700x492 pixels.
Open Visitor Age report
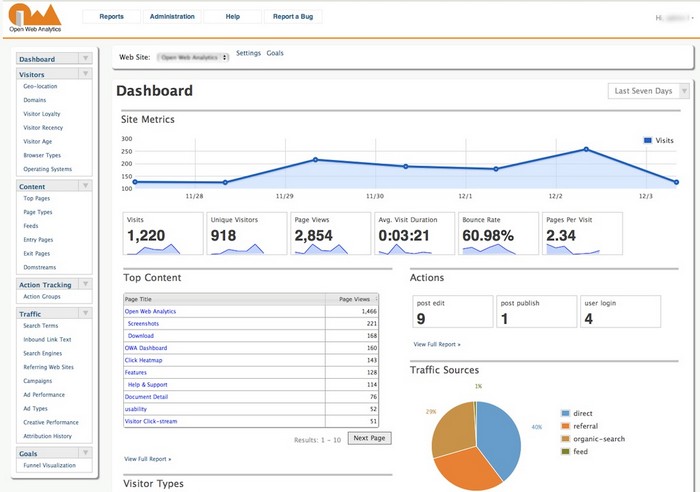pyautogui.click(x=38, y=142)
